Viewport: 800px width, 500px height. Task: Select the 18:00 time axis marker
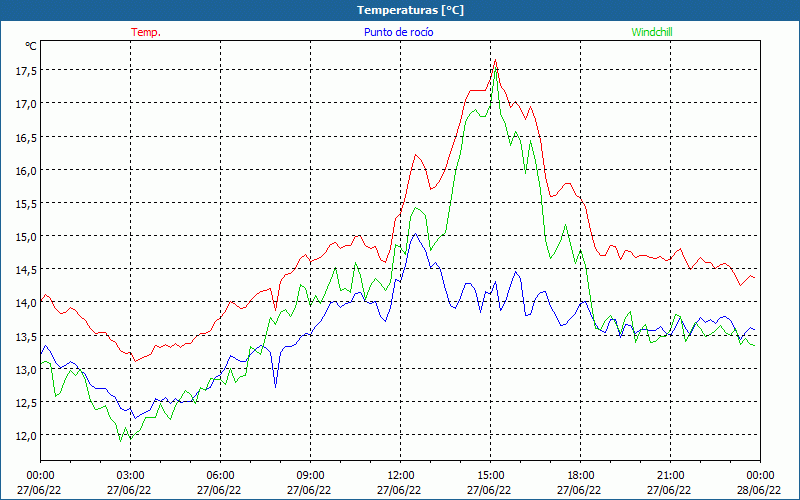580,475
